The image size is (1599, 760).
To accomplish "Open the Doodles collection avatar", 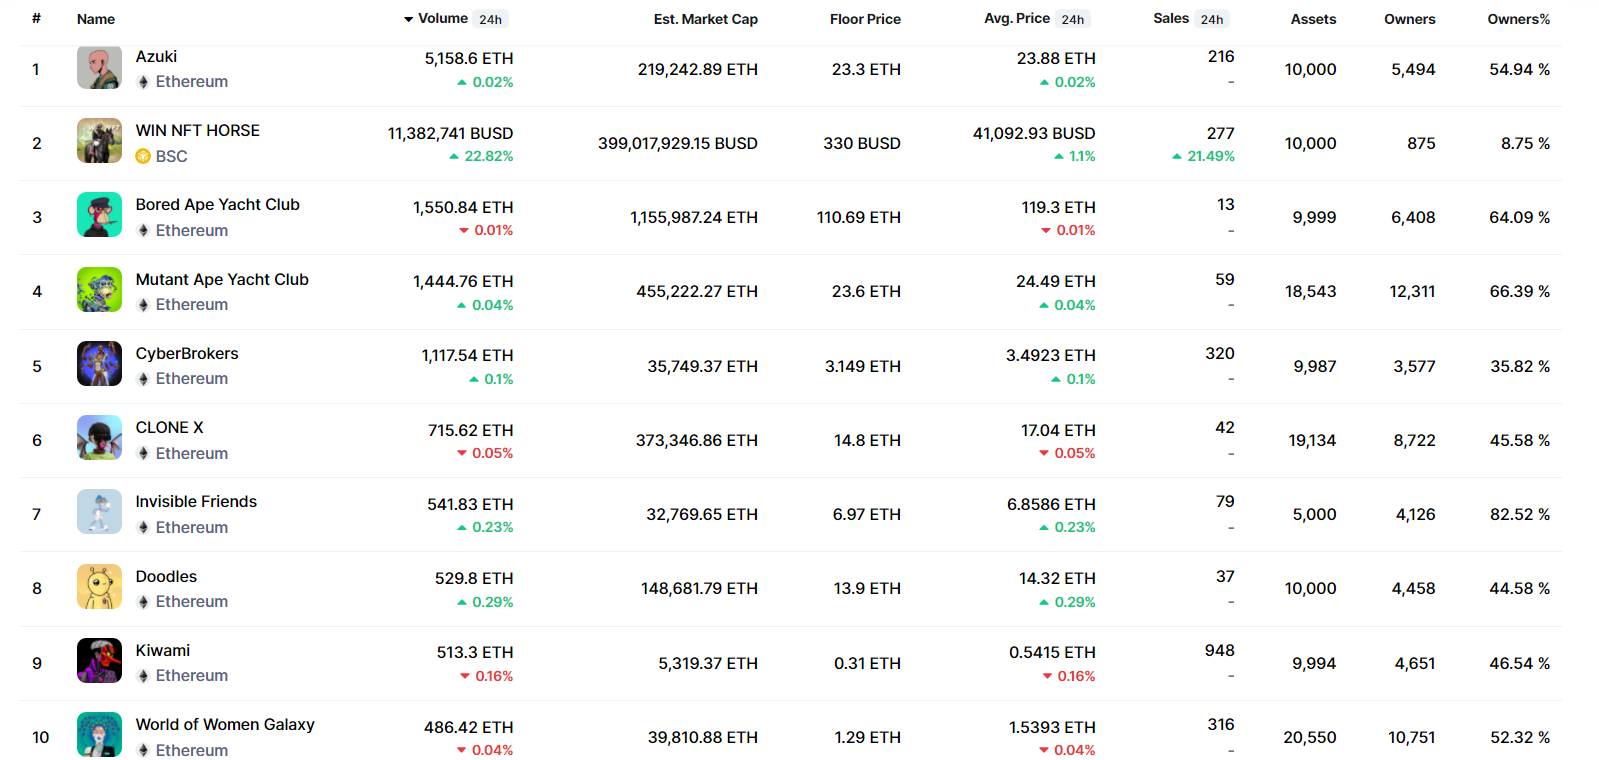I will coord(99,587).
